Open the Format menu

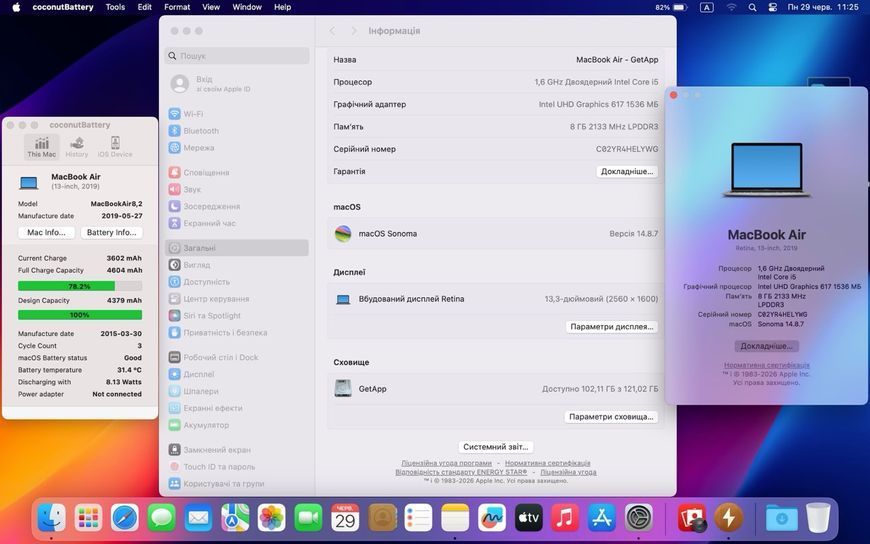(x=177, y=7)
